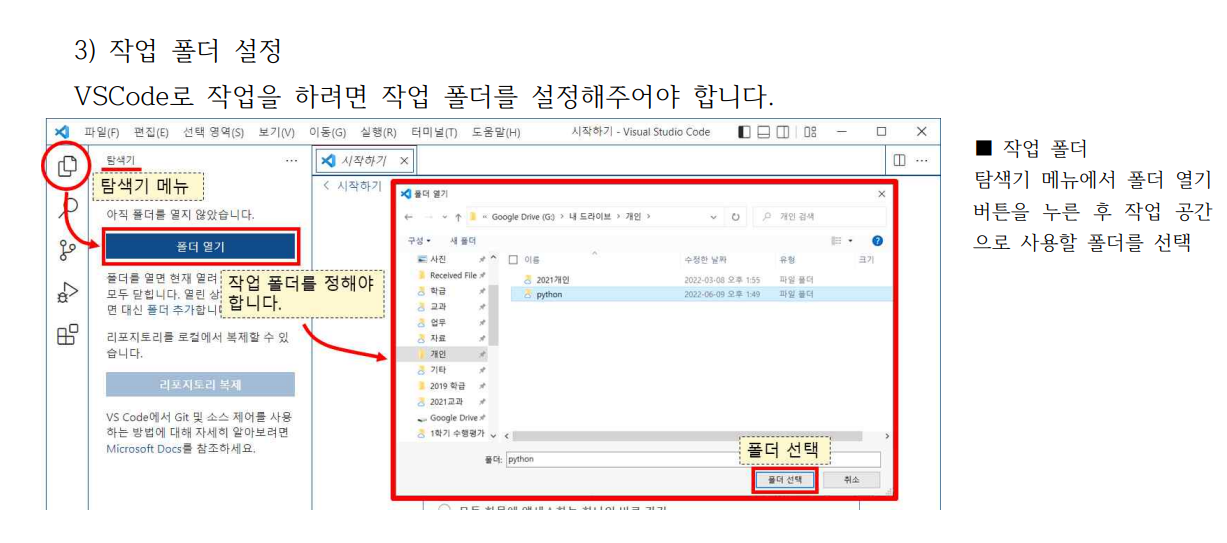Open the 편집(E) menu
The image size is (1227, 543).
(x=152, y=132)
